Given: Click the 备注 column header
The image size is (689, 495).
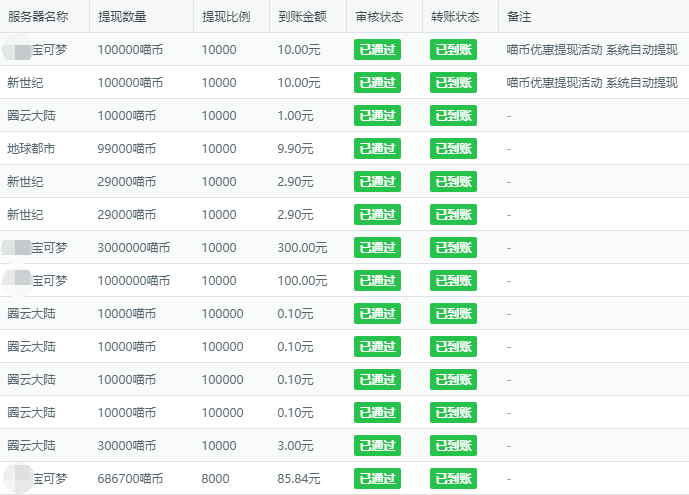Looking at the screenshot, I should [519, 17].
